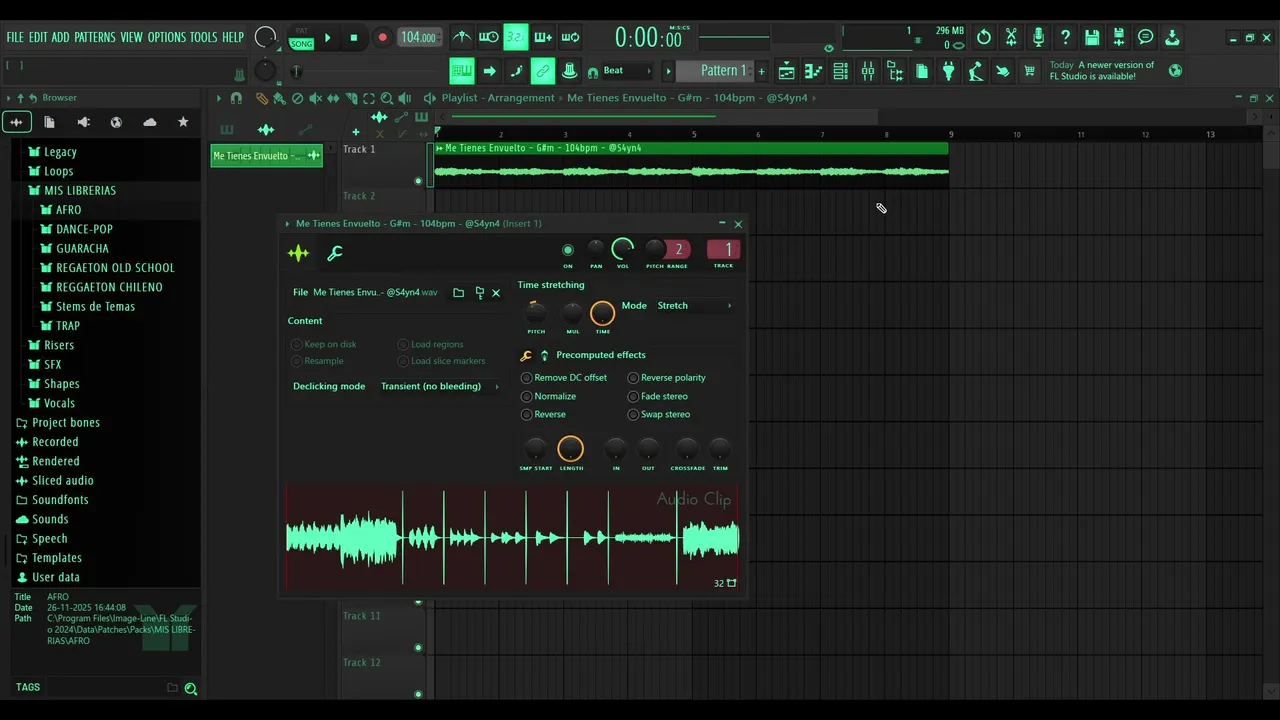Click the load sample folder icon
The height and width of the screenshot is (720, 1280).
(x=458, y=293)
